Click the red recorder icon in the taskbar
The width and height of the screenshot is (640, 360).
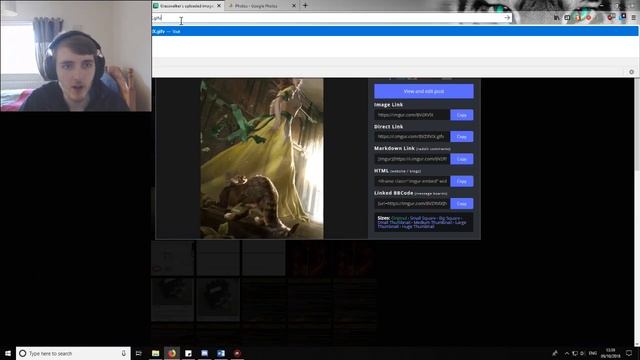point(237,353)
